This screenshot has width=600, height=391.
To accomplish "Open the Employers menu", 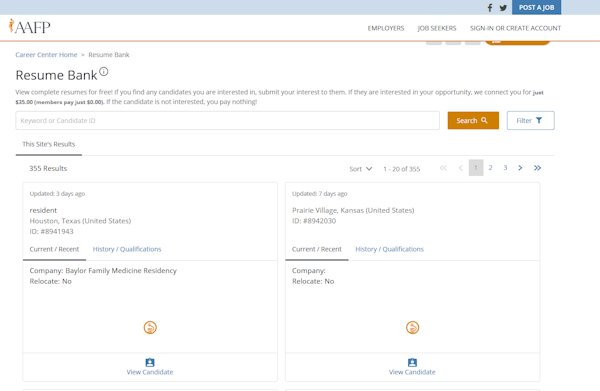I will (x=386, y=28).
